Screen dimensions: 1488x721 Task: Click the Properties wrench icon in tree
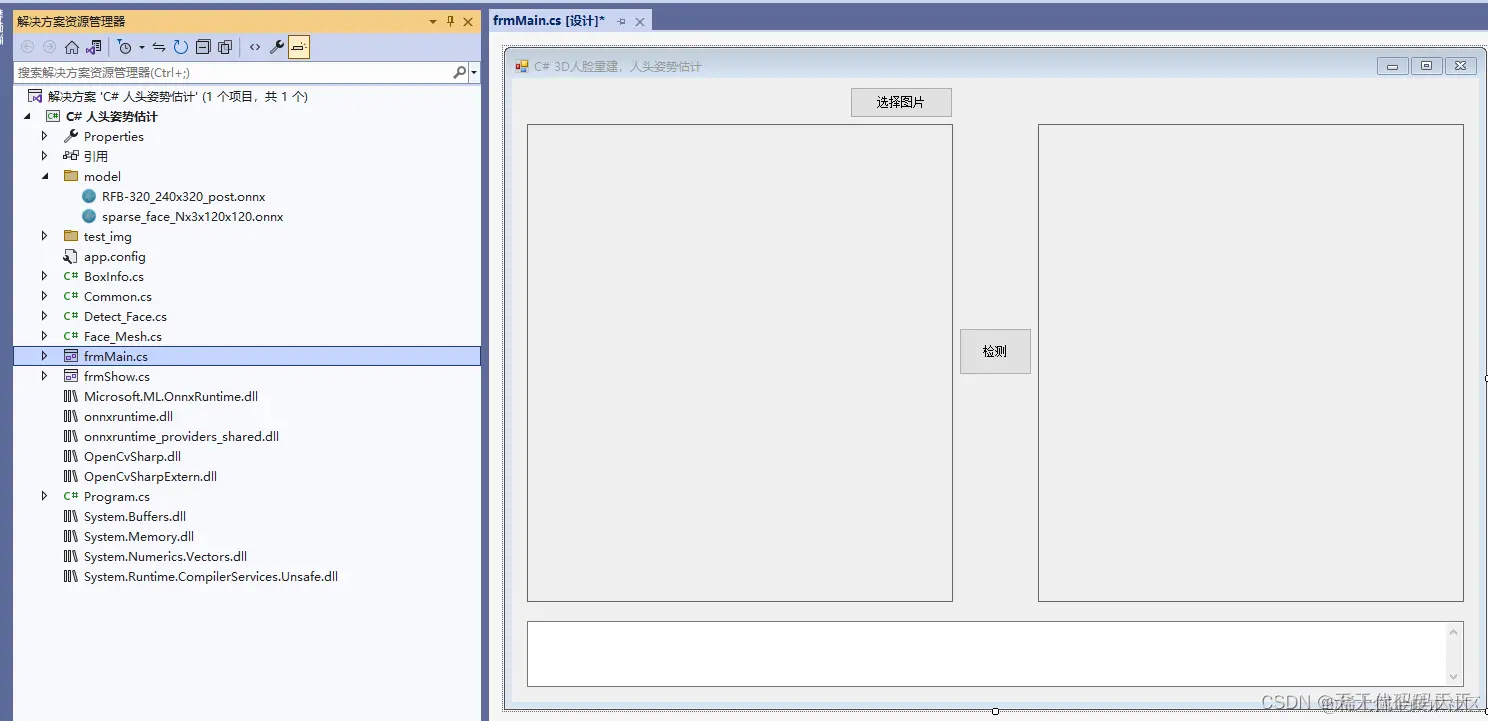pos(70,136)
